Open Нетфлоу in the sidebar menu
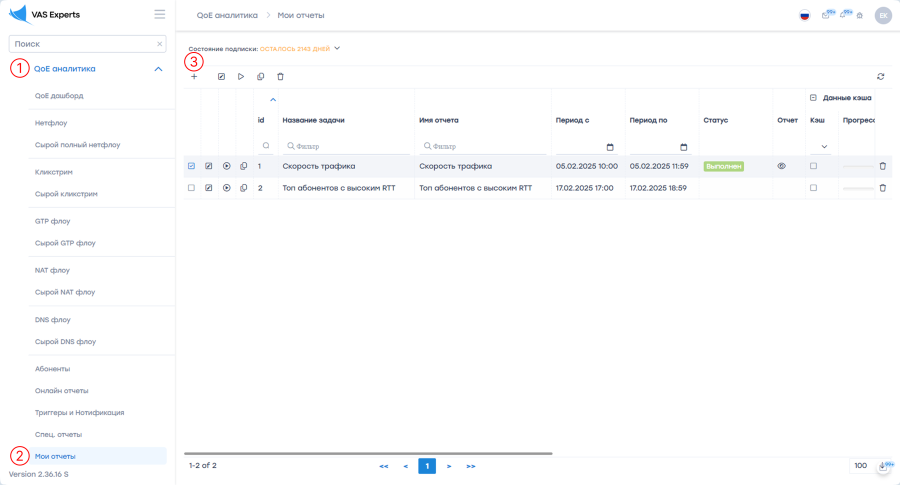 click(x=51, y=123)
